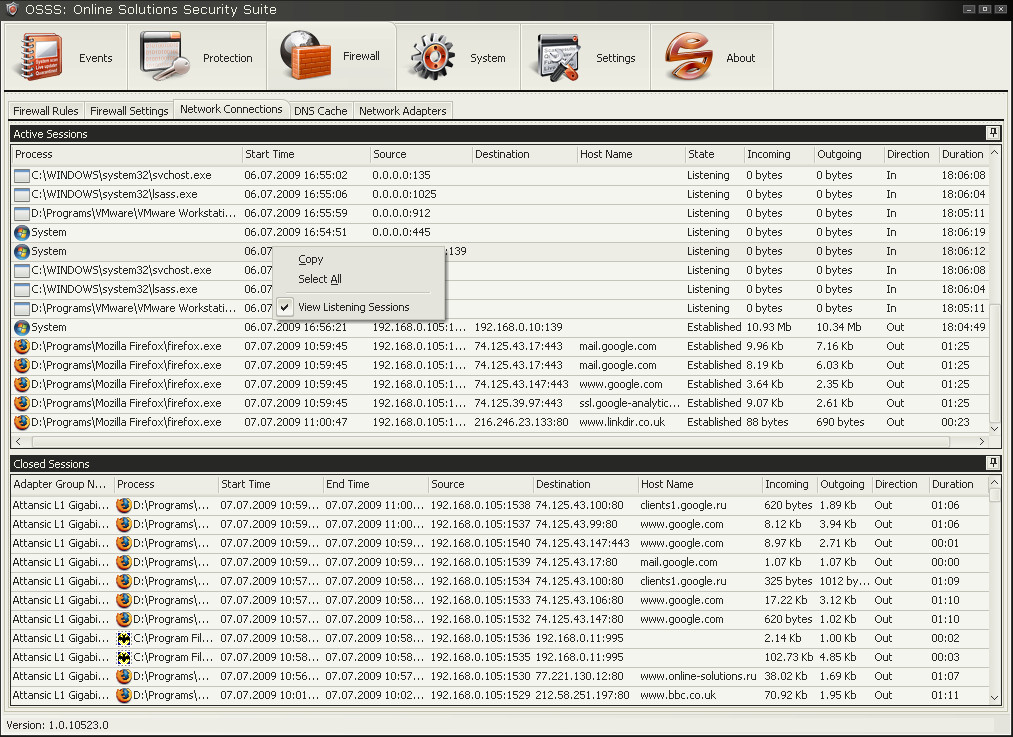
Task: Click the 690 bytes outgoing value
Action: tap(840, 422)
